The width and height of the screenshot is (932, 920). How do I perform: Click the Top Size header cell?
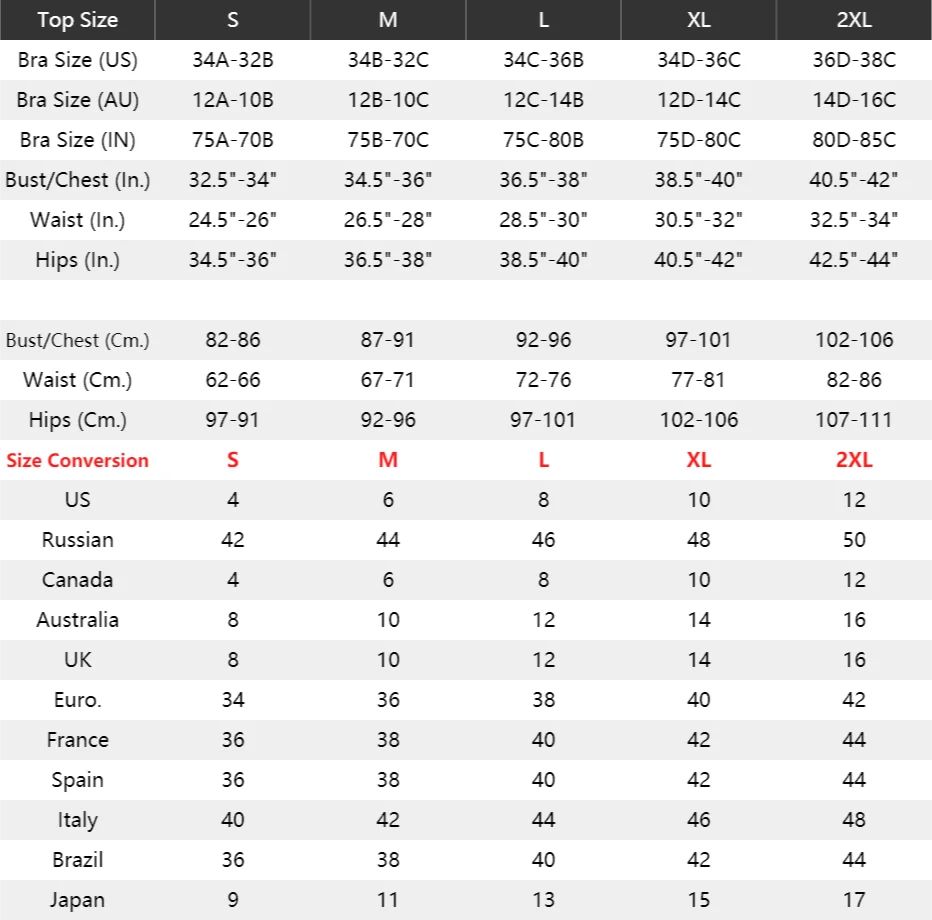point(77,20)
